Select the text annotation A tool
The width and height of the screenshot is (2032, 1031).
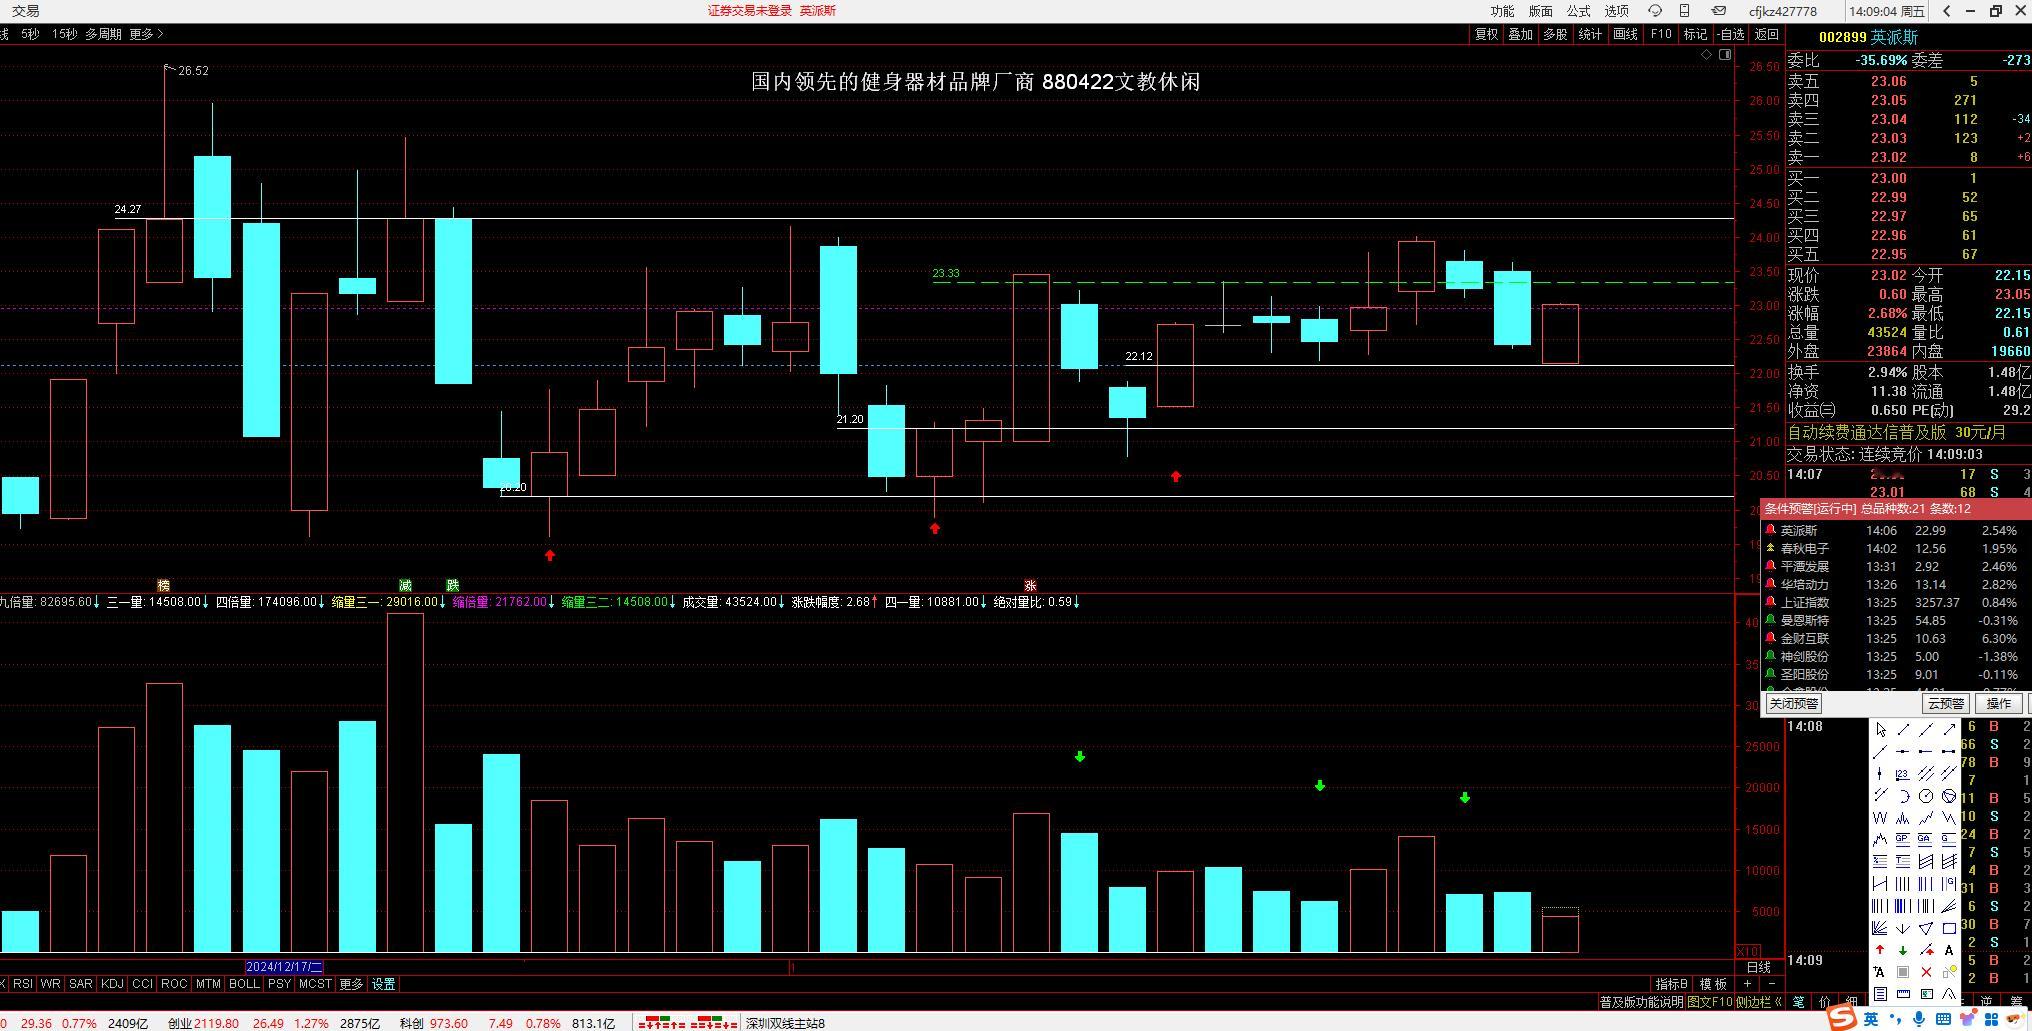(x=1949, y=950)
